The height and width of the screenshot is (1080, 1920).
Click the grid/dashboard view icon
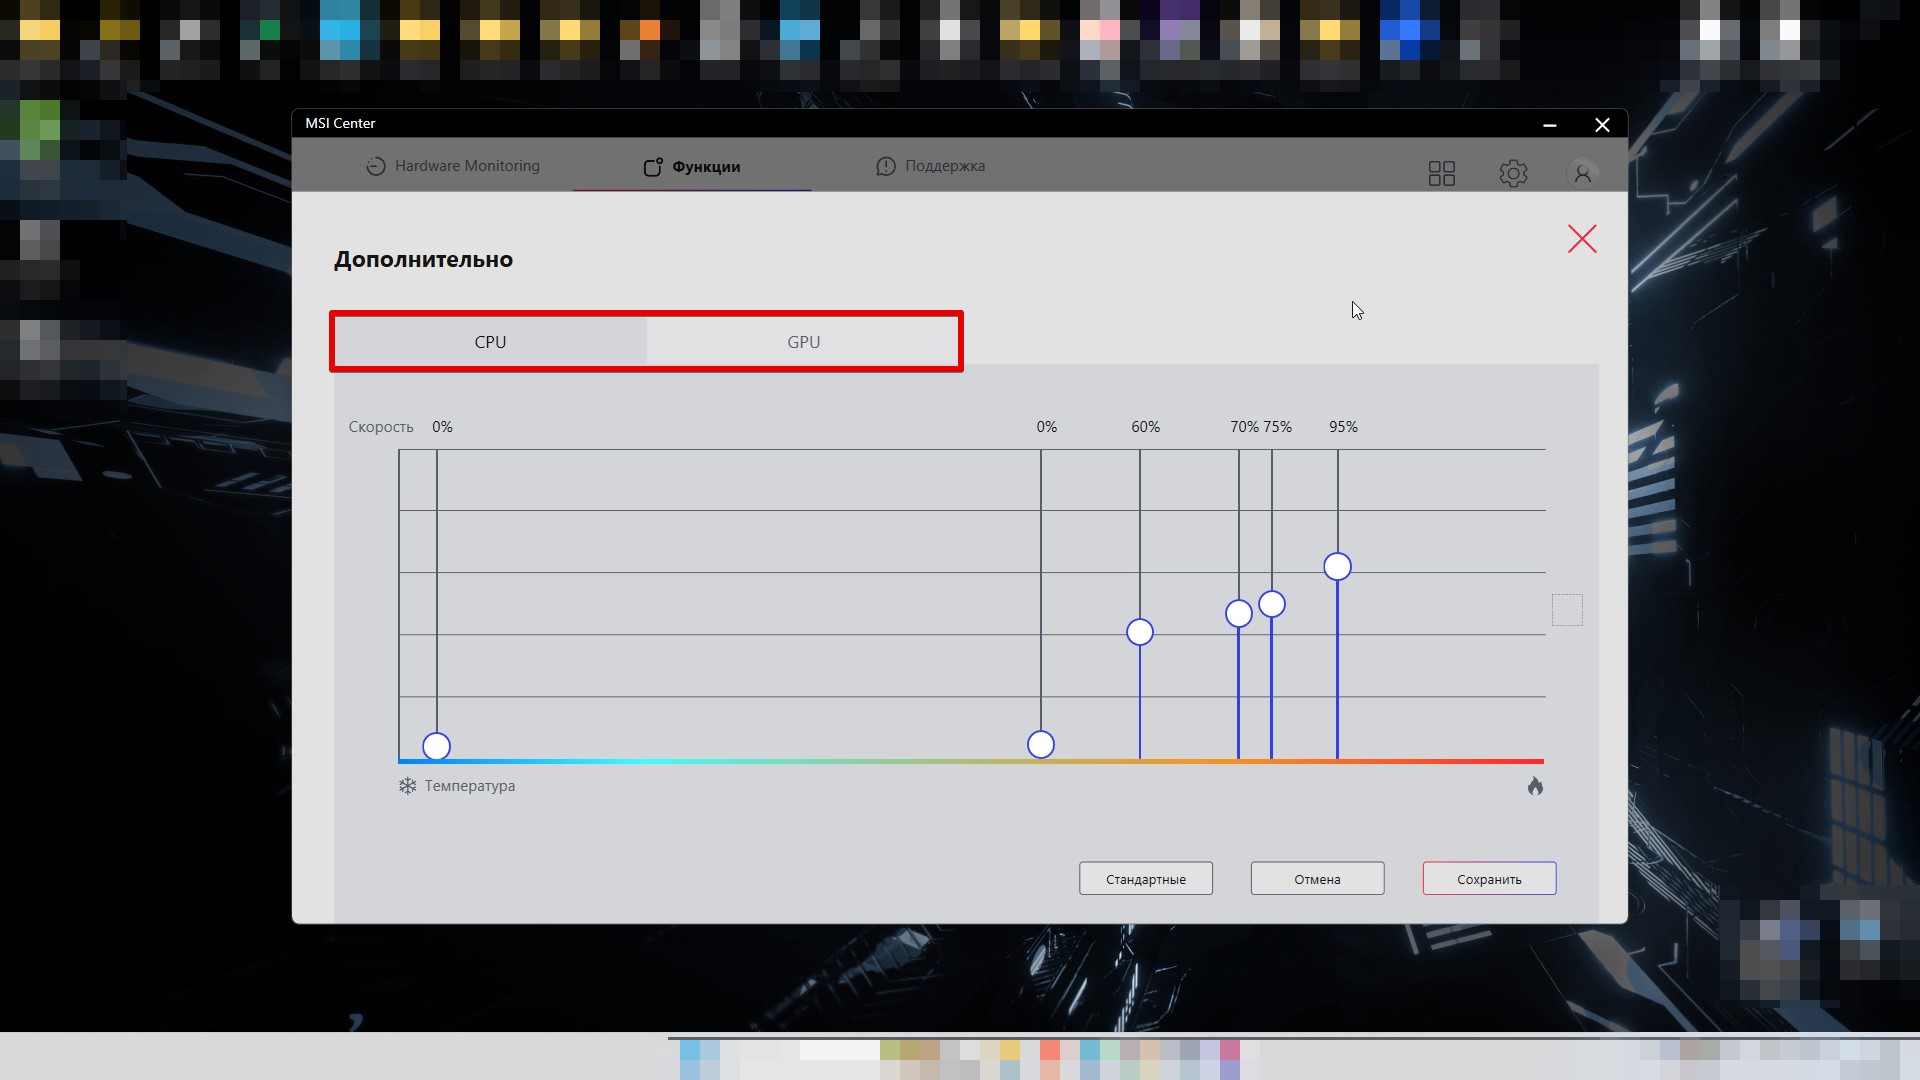(x=1441, y=173)
